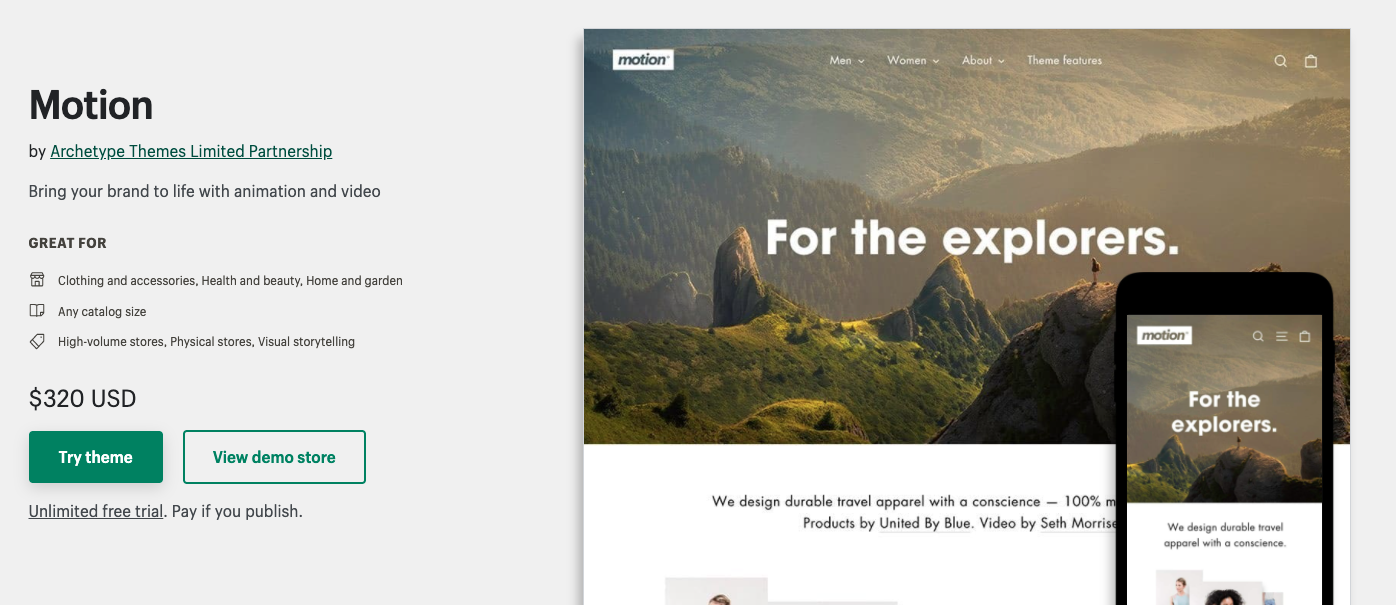Screen dimensions: 1396x605
Task: Click the tag icon beside High-volume stores
Action: pos(37,341)
